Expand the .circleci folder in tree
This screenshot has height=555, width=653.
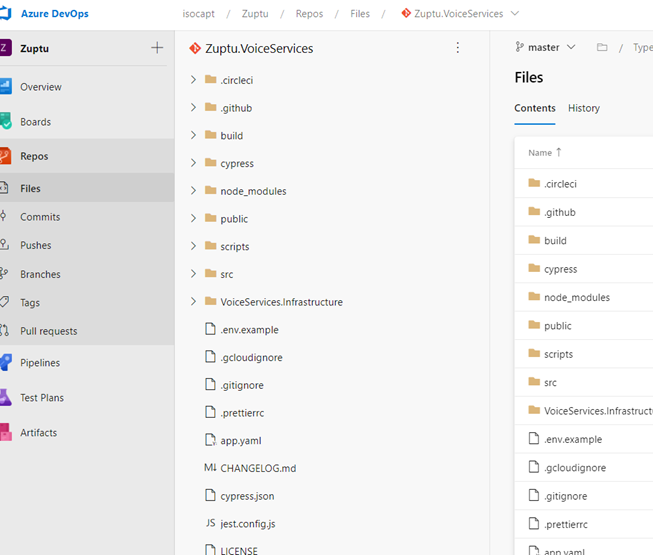coord(193,80)
